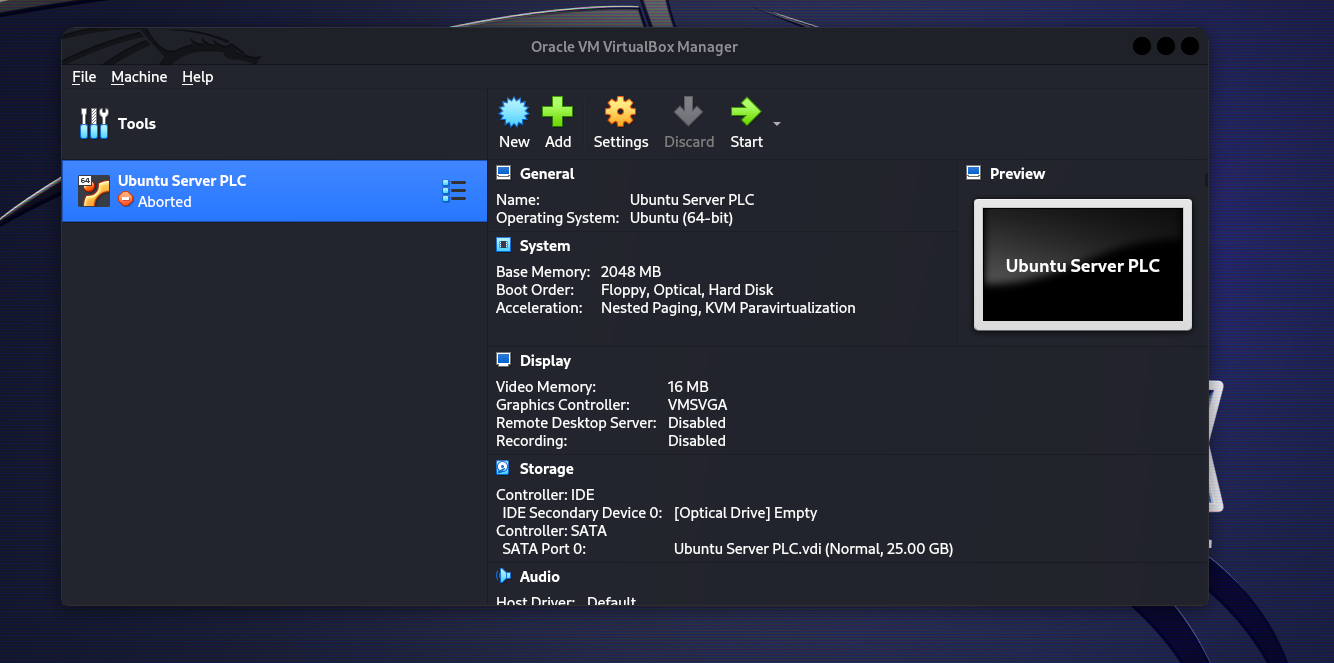Click the Display section screen icon
Image resolution: width=1334 pixels, height=663 pixels.
tap(504, 360)
